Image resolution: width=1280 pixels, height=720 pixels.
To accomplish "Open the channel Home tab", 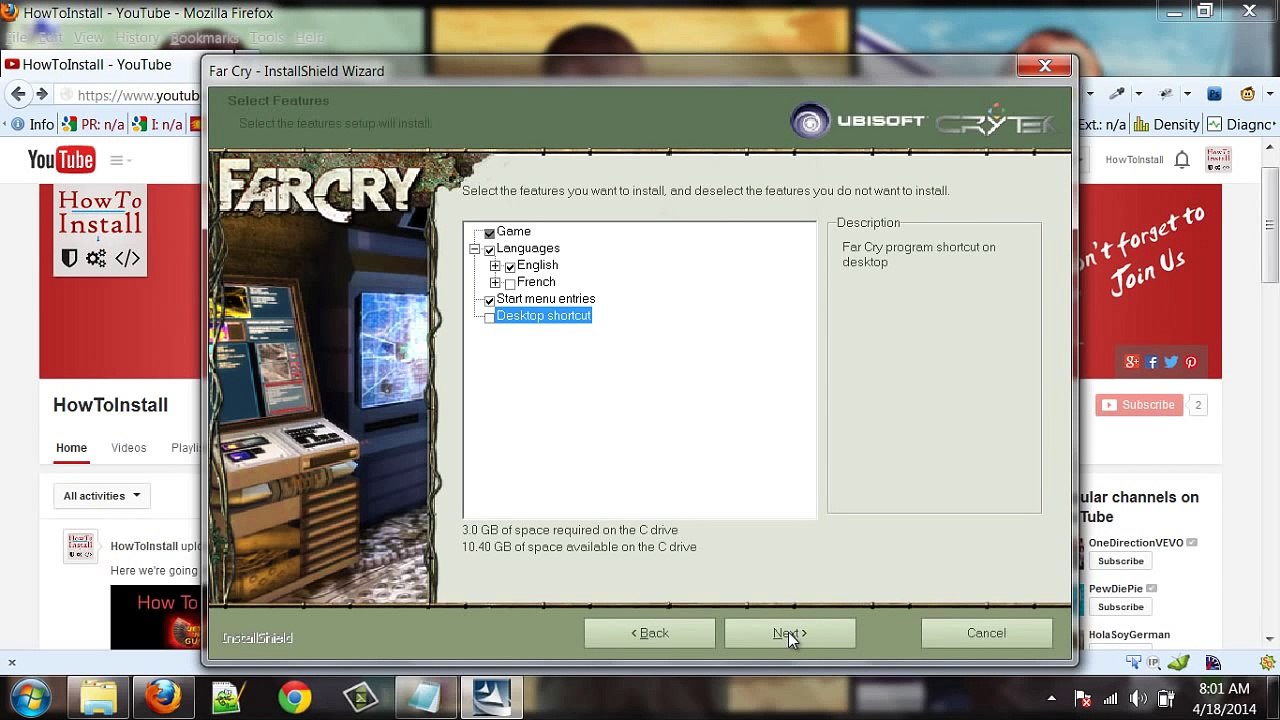I will [x=71, y=448].
